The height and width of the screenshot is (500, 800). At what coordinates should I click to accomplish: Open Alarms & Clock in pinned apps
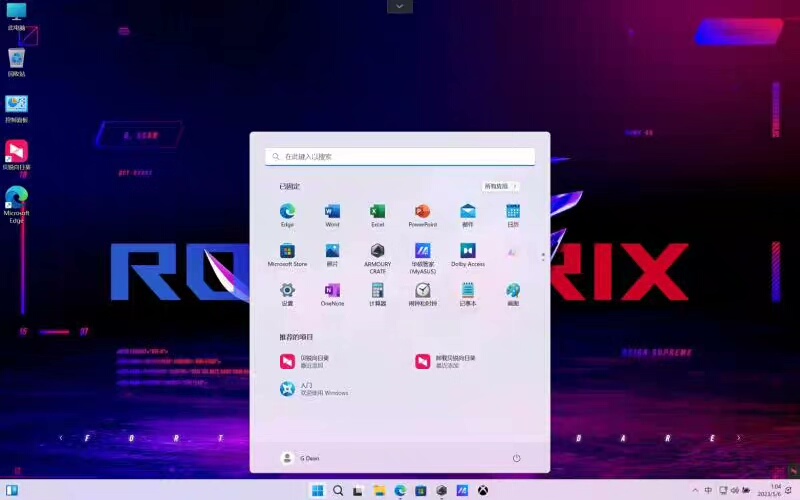click(x=422, y=294)
